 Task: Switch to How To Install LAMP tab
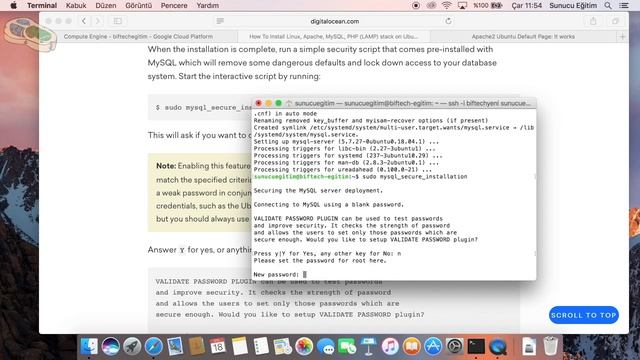click(333, 36)
